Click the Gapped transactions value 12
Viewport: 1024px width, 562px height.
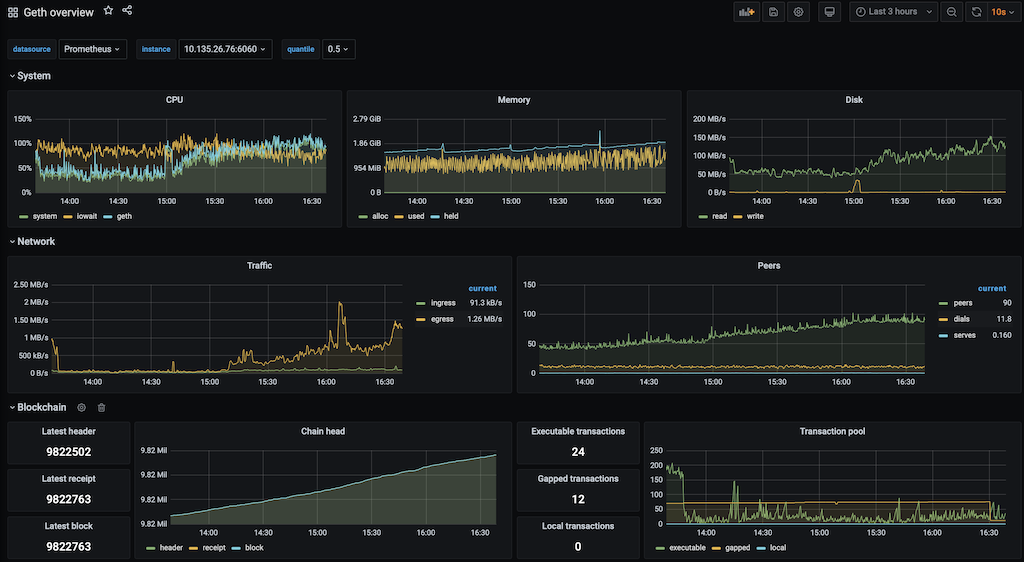tap(578, 499)
